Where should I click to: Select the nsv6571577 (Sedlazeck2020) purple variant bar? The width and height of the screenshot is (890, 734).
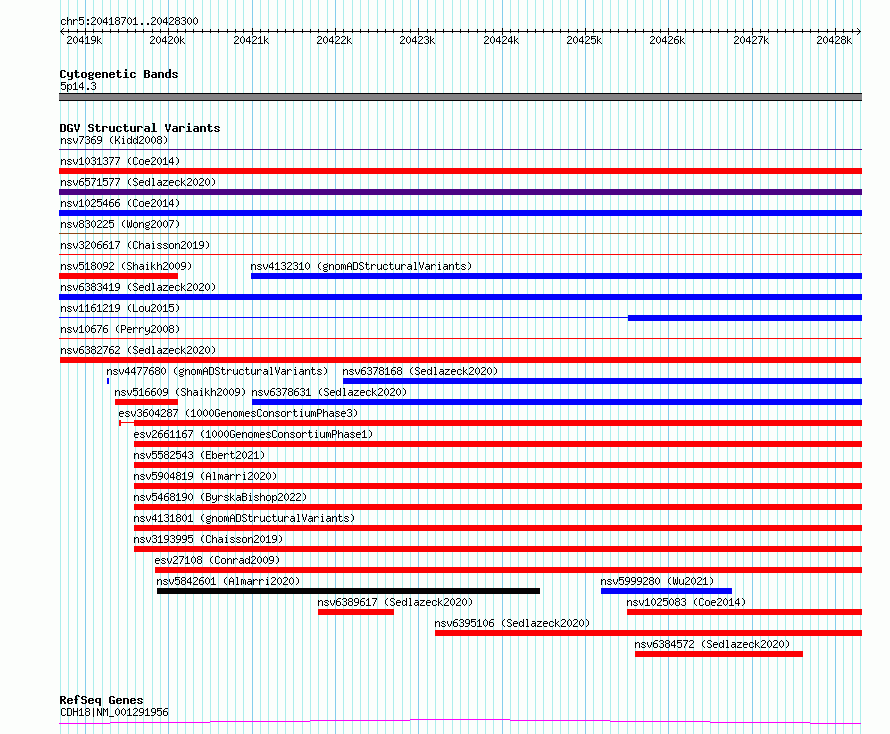point(460,192)
